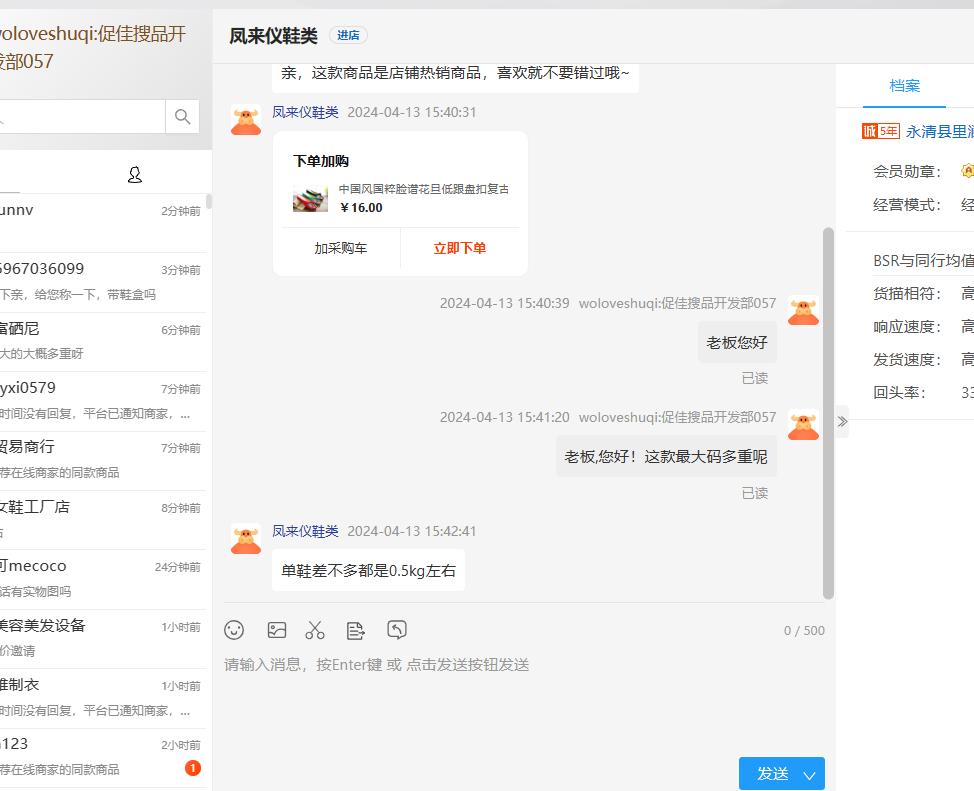Enter the shop via 进店 button

point(348,35)
